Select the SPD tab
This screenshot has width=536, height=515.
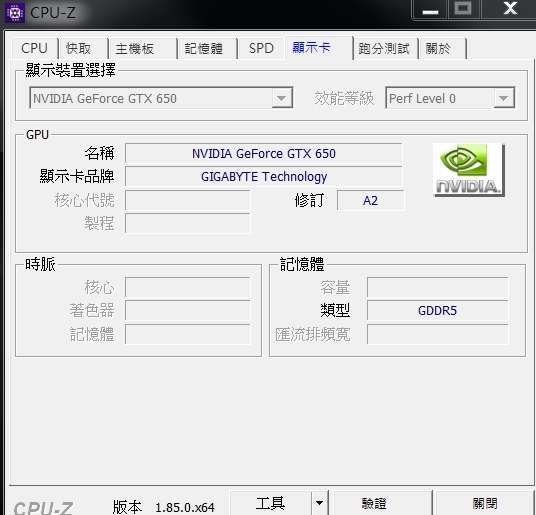261,49
